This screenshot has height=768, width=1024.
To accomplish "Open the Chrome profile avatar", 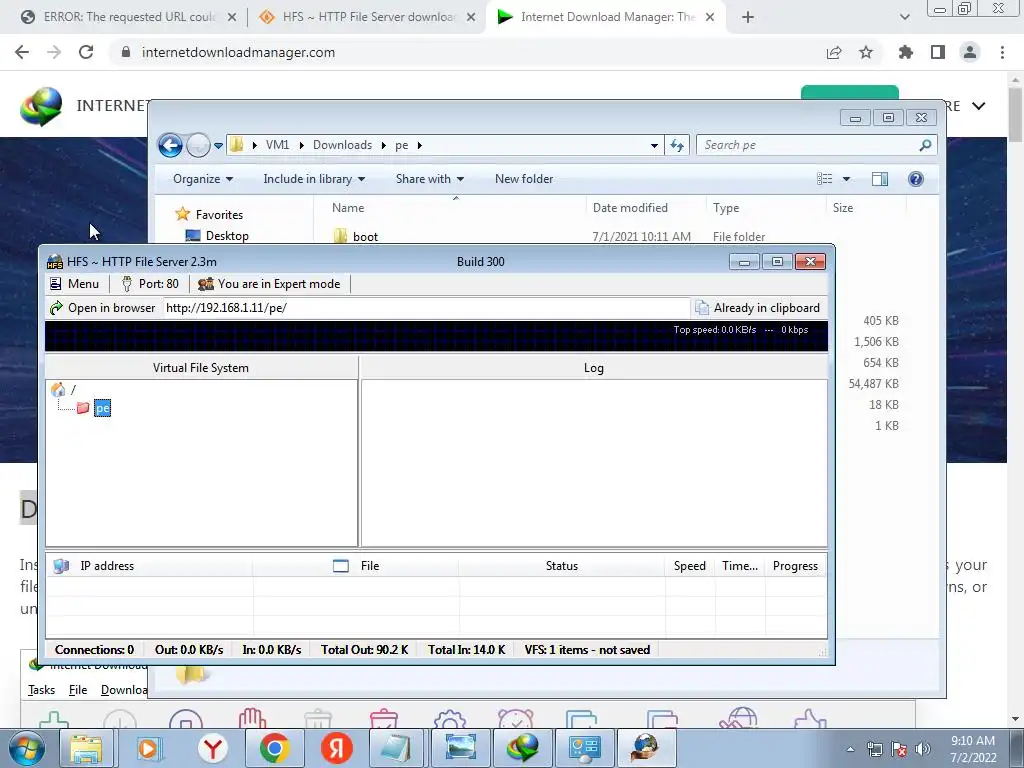I will (x=970, y=52).
